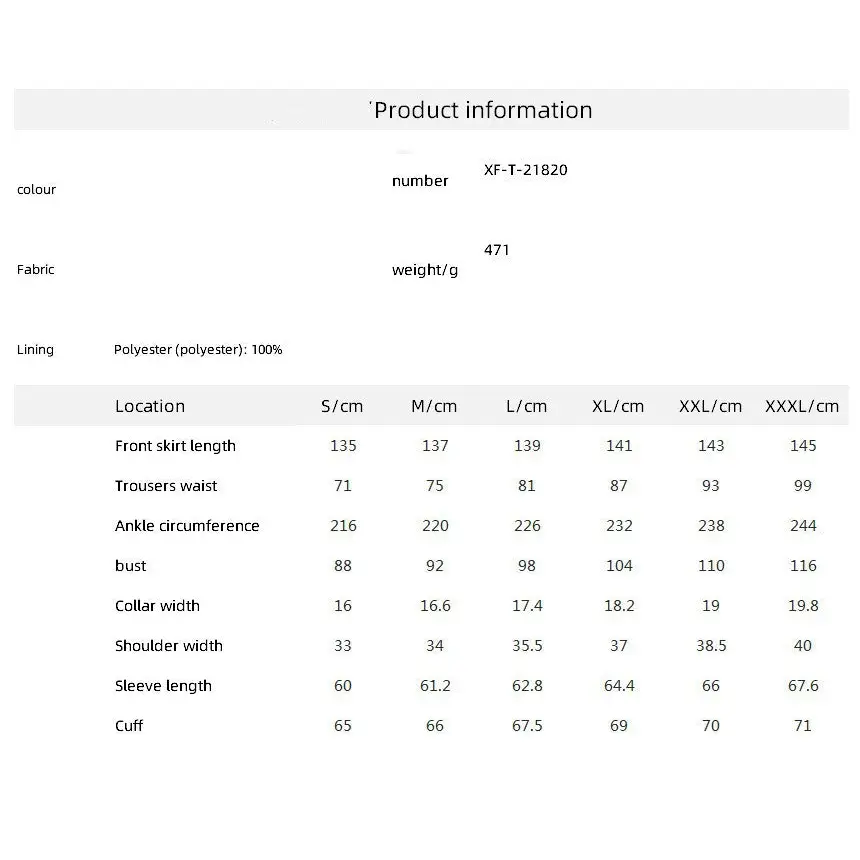The image size is (860, 860).
Task: Click the Lining label
Action: click(x=35, y=349)
